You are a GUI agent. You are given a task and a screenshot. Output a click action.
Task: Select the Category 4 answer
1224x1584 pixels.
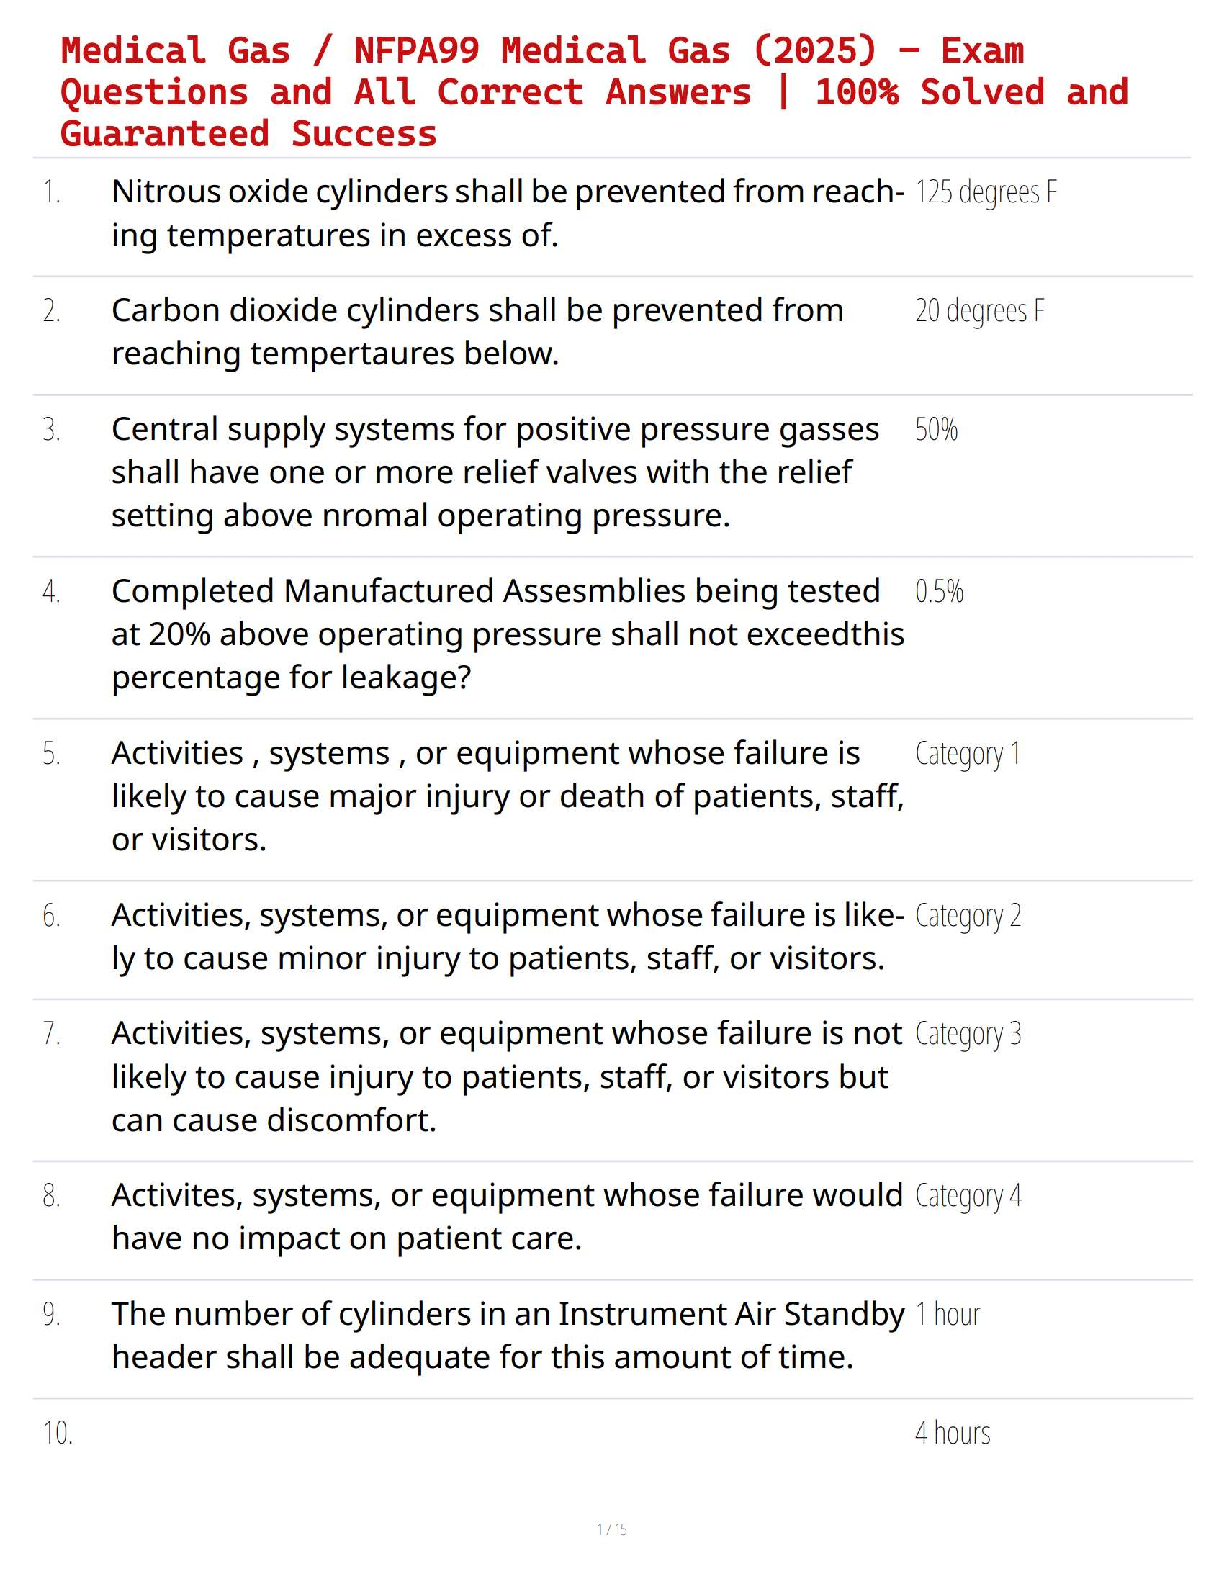pyautogui.click(x=968, y=1196)
